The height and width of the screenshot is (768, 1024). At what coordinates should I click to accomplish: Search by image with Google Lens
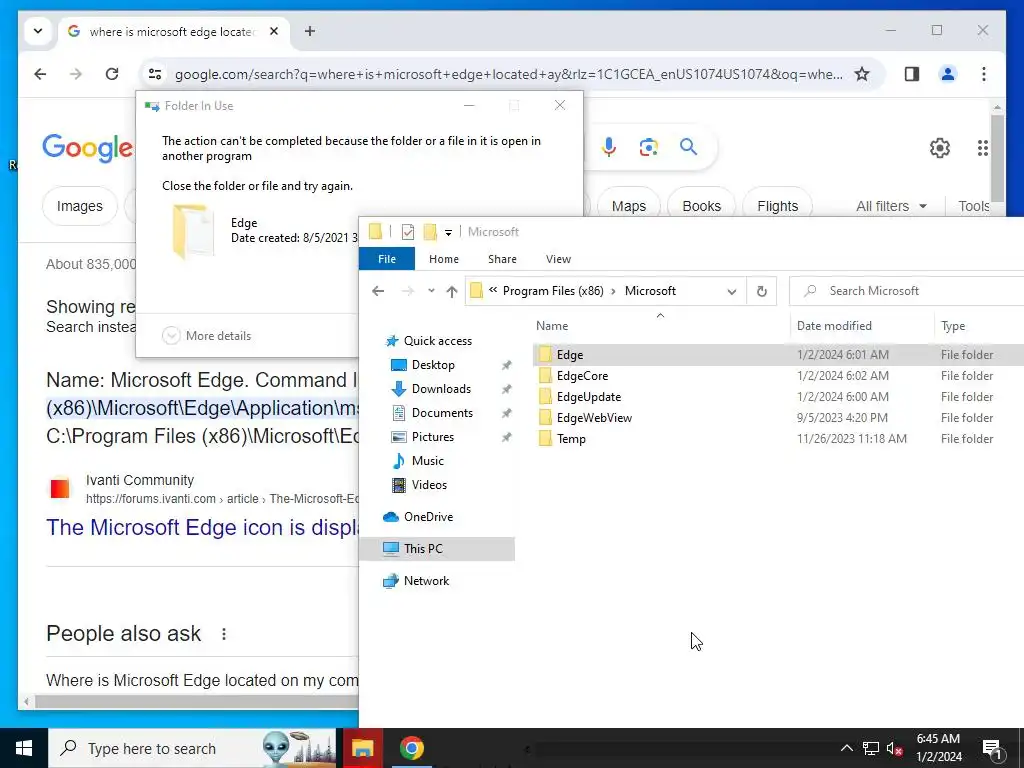pyautogui.click(x=648, y=147)
